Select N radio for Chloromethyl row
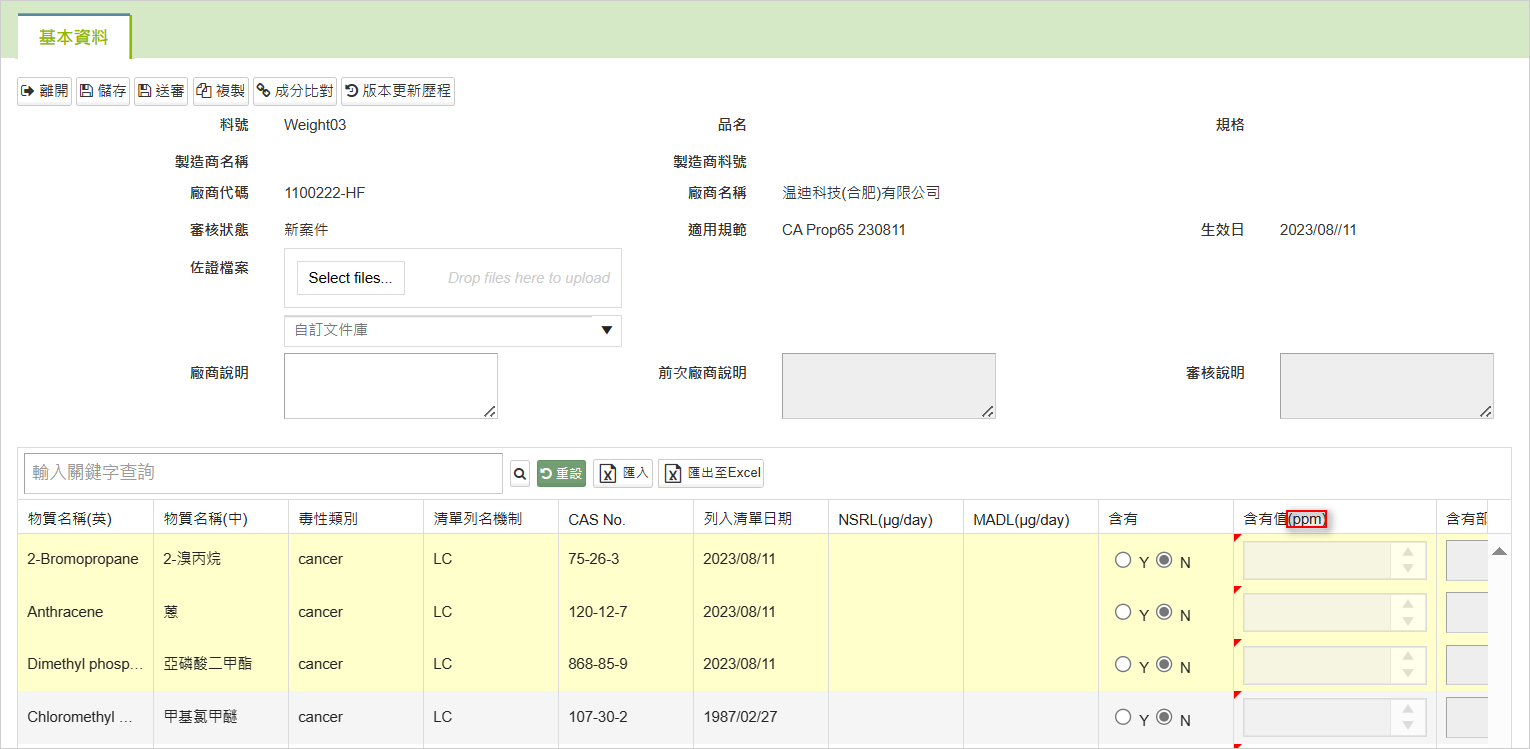The height and width of the screenshot is (749, 1530). tap(1164, 717)
